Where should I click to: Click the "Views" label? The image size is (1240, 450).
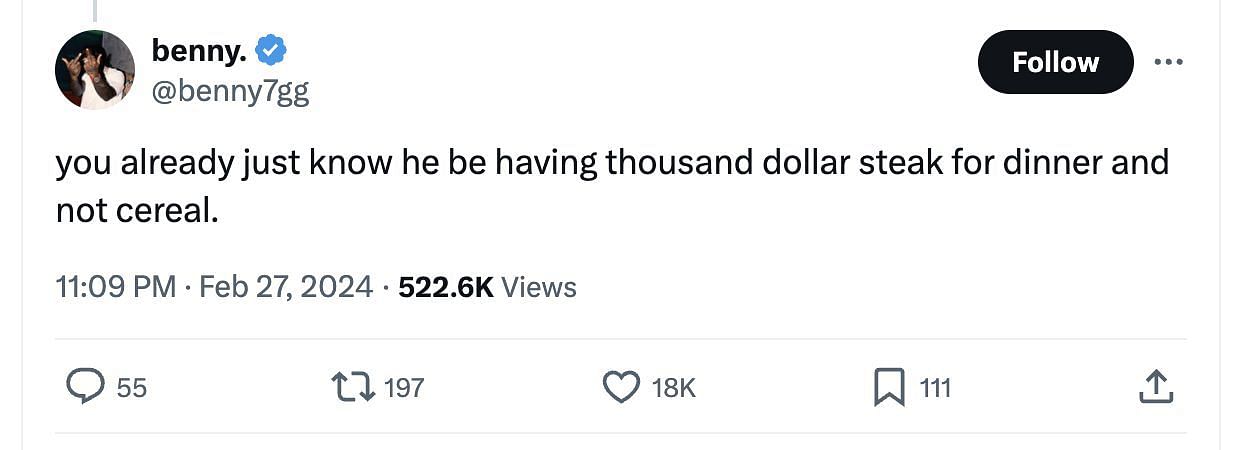pyautogui.click(x=539, y=288)
